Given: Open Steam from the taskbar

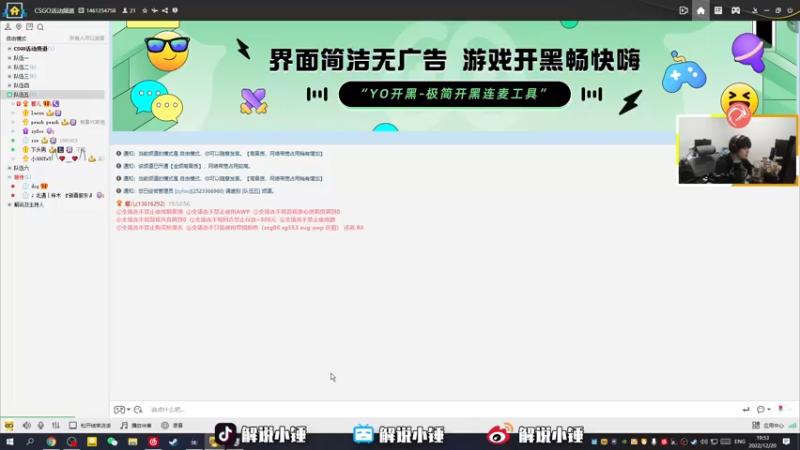Looking at the screenshot, I should coord(173,442).
